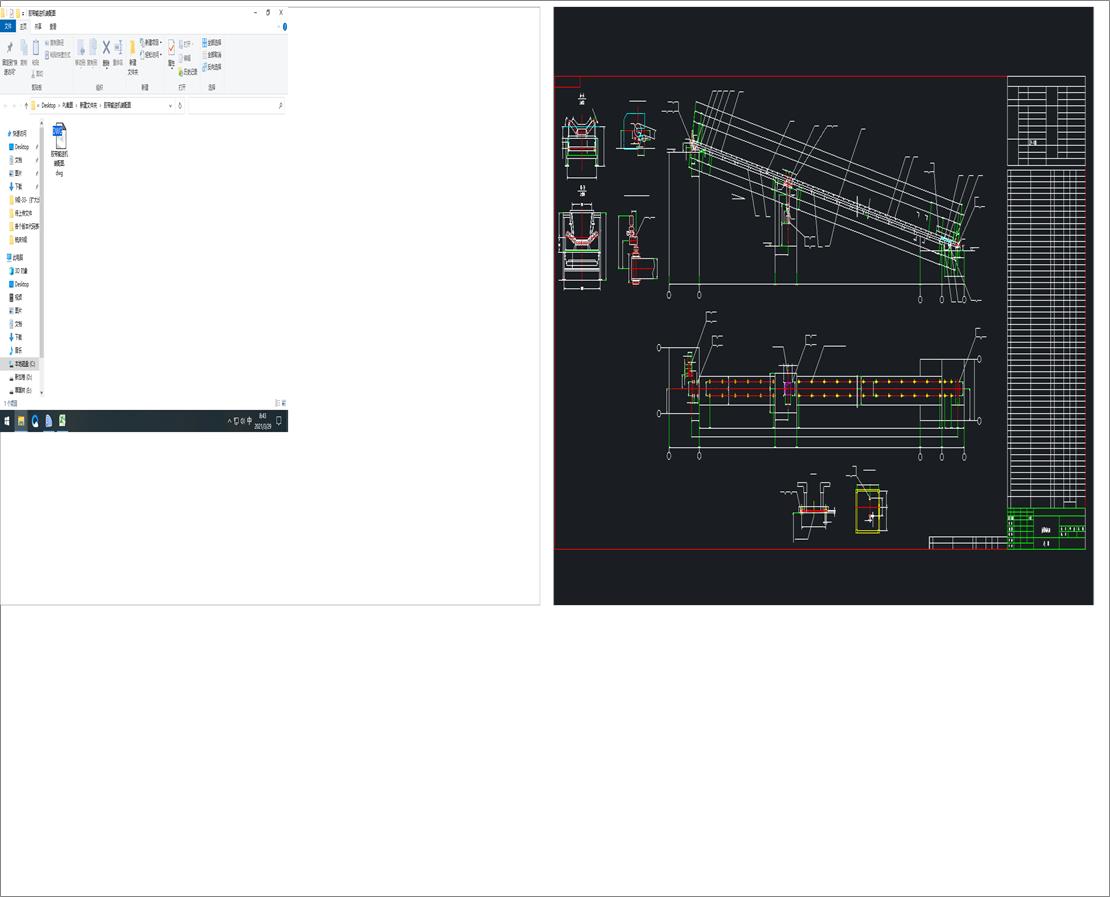Viewport: 1110px width, 897px height.
Task: Open the Properties checkmark icon
Action: (x=171, y=48)
